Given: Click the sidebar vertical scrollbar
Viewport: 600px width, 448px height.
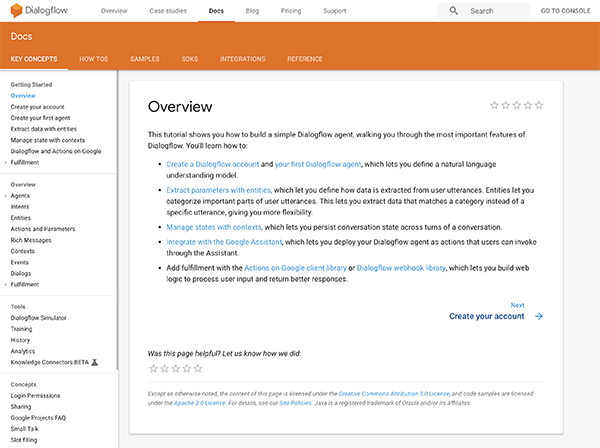Looking at the screenshot, I should pyautogui.click(x=117, y=220).
